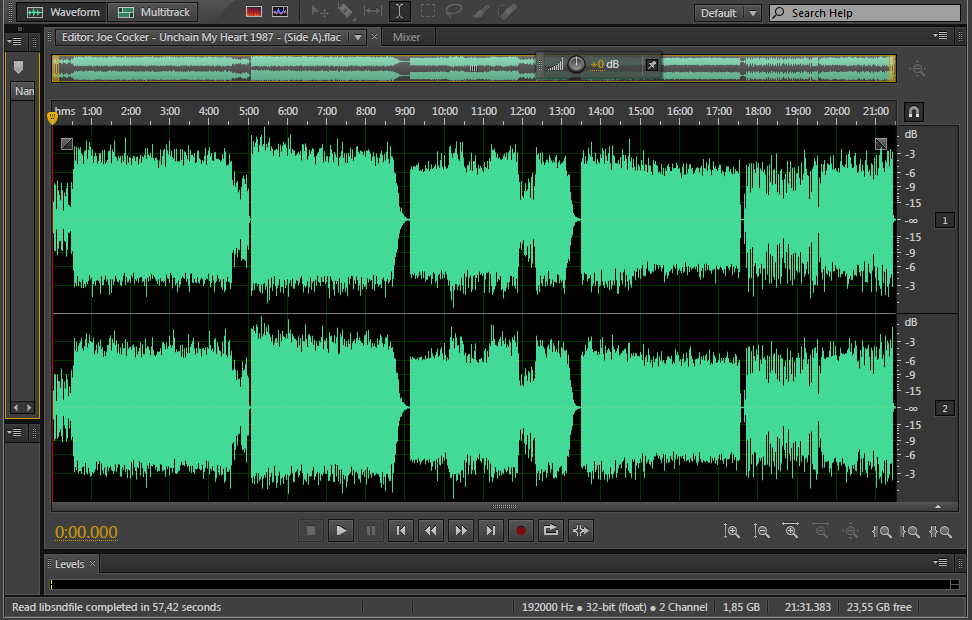Click the +0 dB gain value

[x=604, y=64]
